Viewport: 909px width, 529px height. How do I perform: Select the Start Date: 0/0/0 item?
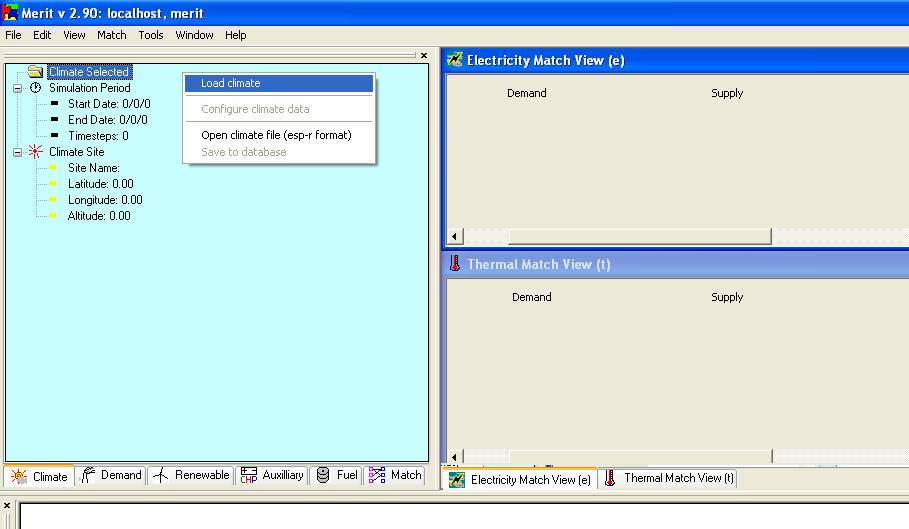(x=107, y=104)
